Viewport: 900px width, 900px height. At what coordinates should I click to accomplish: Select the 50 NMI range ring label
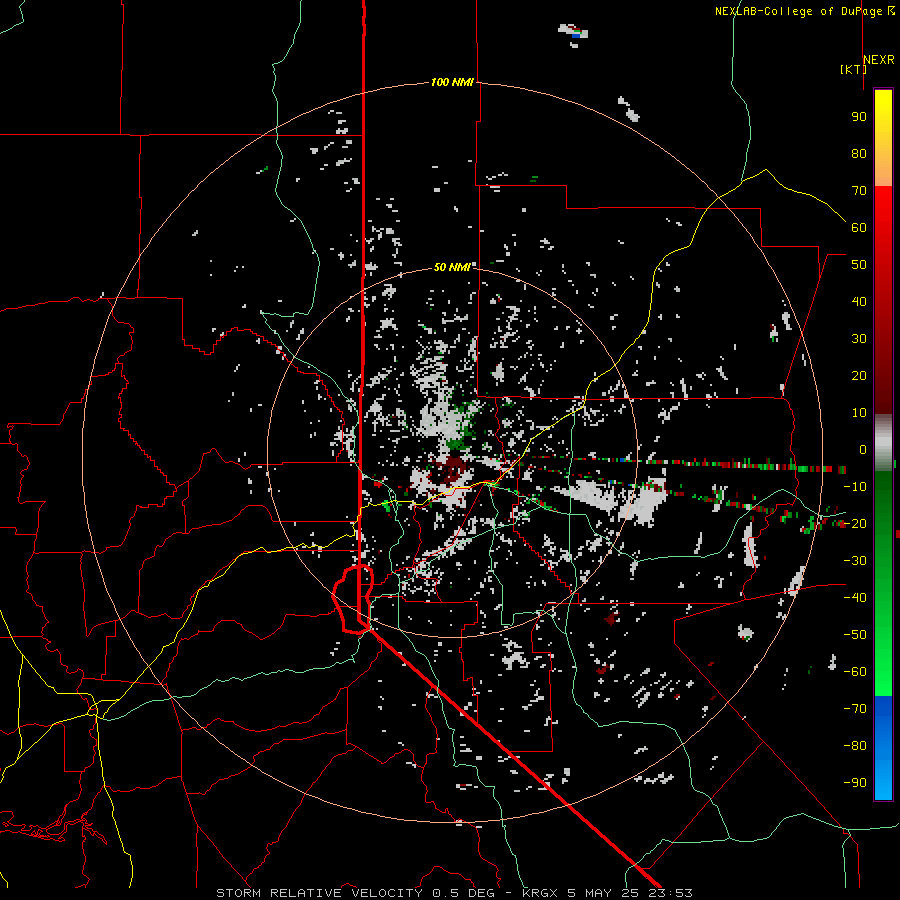[x=452, y=267]
